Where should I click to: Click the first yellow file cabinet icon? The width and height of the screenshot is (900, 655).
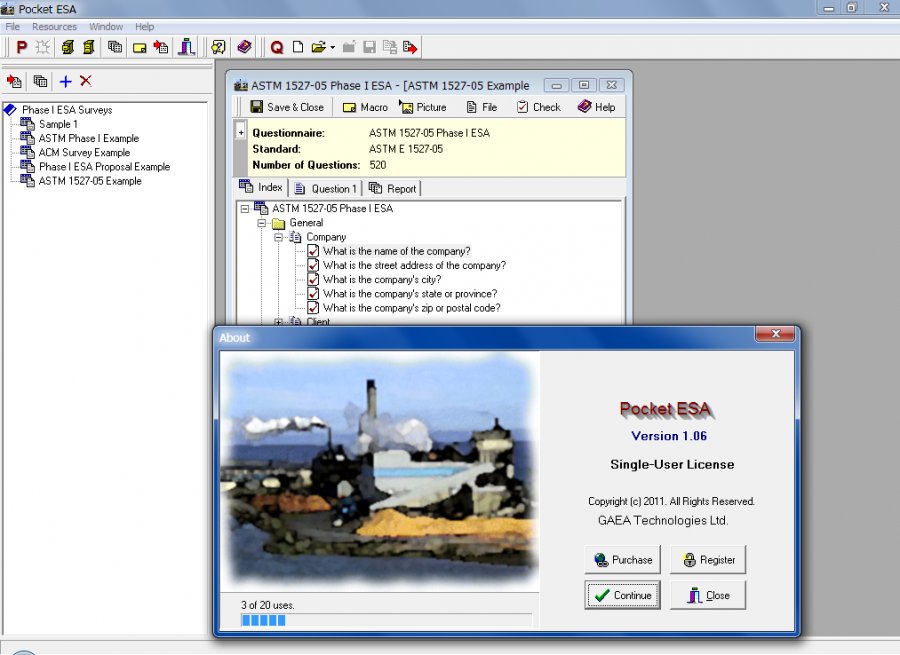coord(68,47)
